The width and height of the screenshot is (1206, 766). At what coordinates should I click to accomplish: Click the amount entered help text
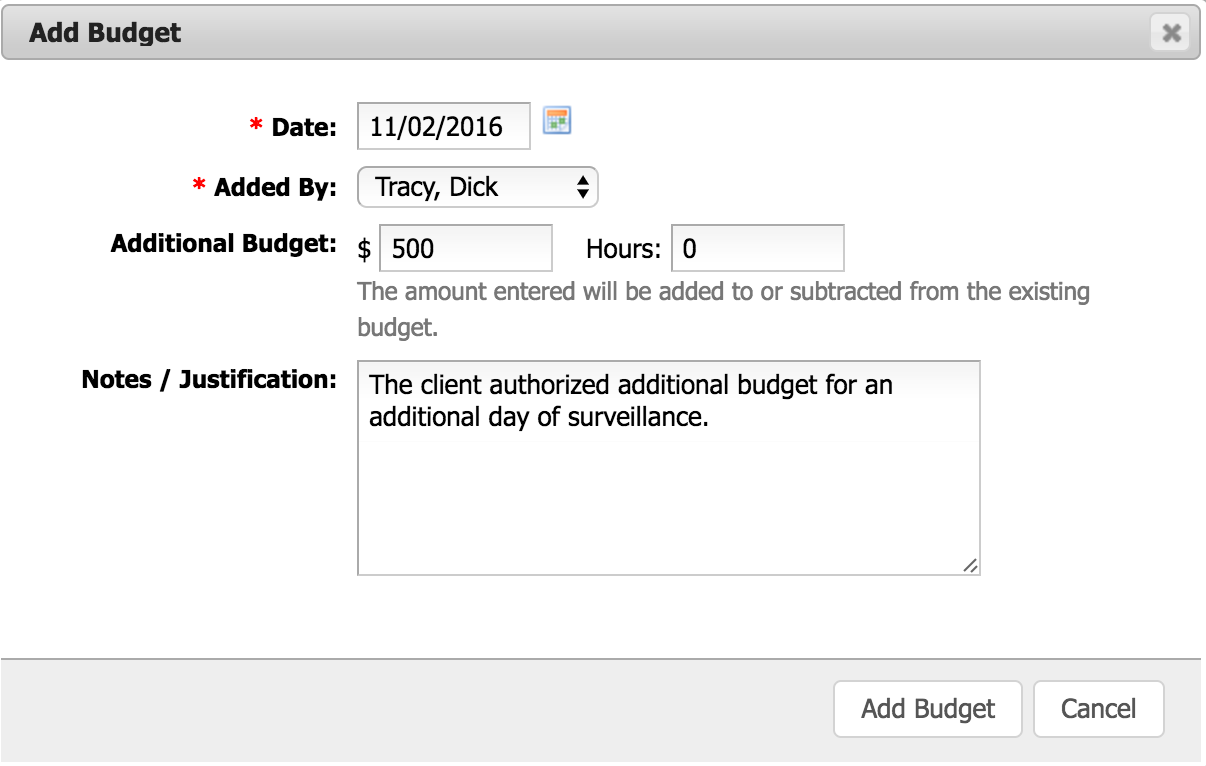click(x=724, y=310)
